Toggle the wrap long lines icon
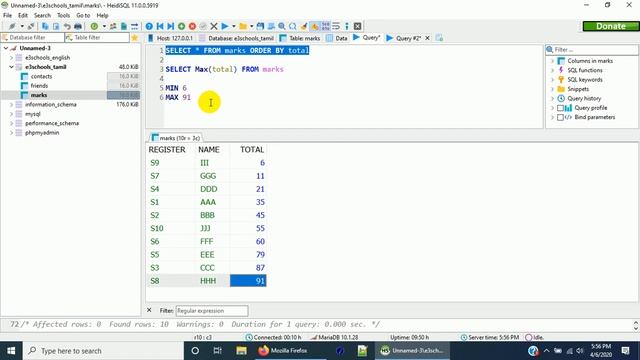The image size is (640, 360). coord(336,26)
